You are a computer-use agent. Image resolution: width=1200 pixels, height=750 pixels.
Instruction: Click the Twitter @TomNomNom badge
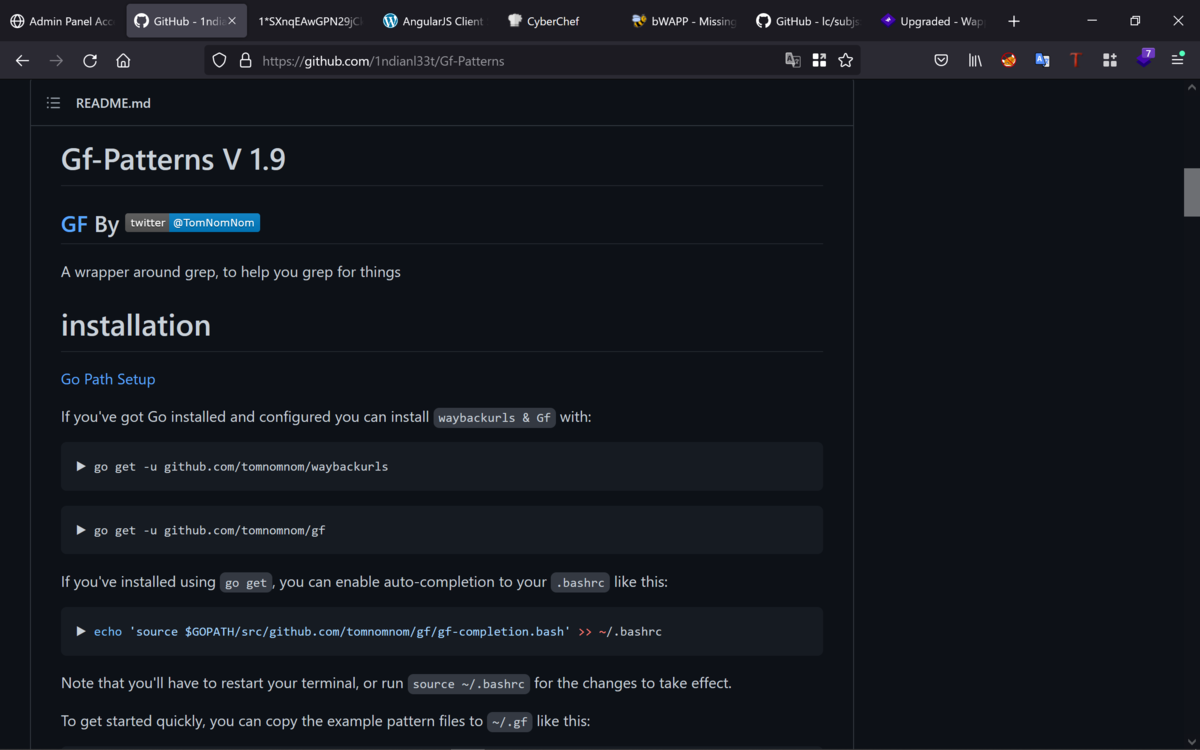tap(193, 223)
